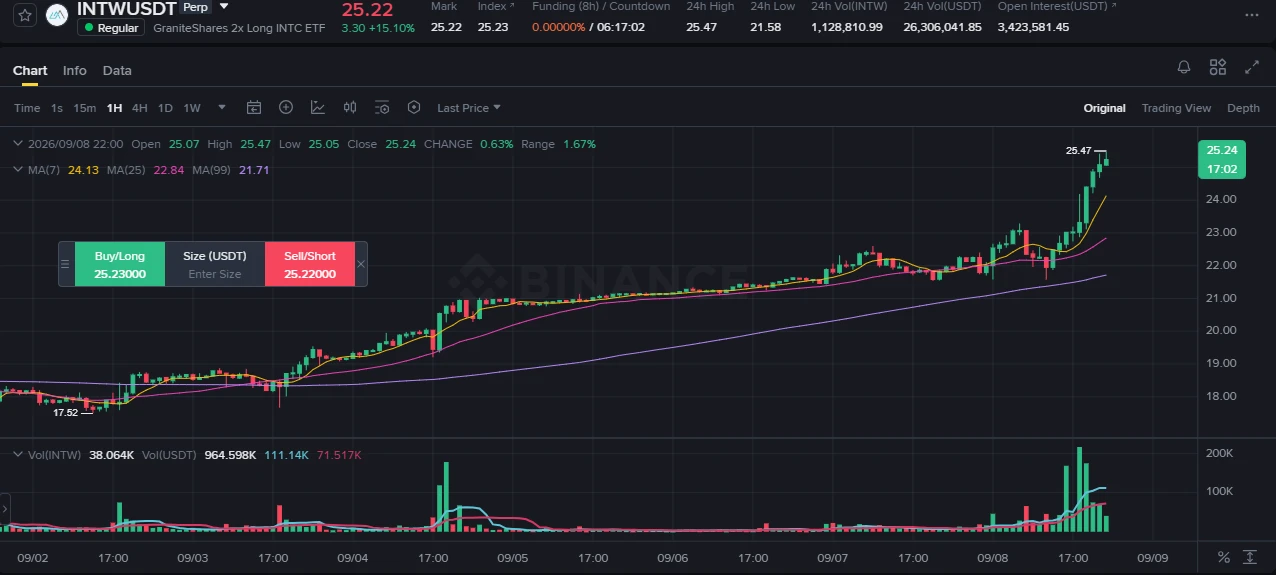Screen dimensions: 1276x575
Task: Open chart display settings icon
Action: (x=382, y=108)
